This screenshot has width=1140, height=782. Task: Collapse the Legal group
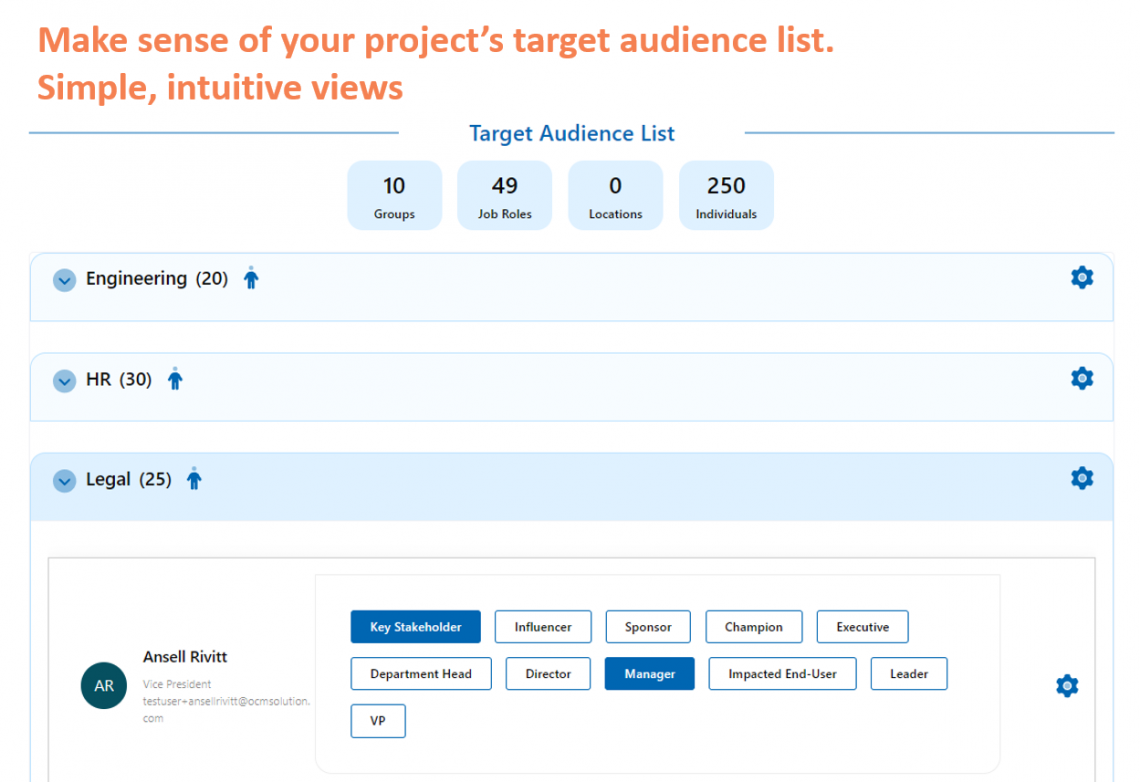(x=64, y=480)
